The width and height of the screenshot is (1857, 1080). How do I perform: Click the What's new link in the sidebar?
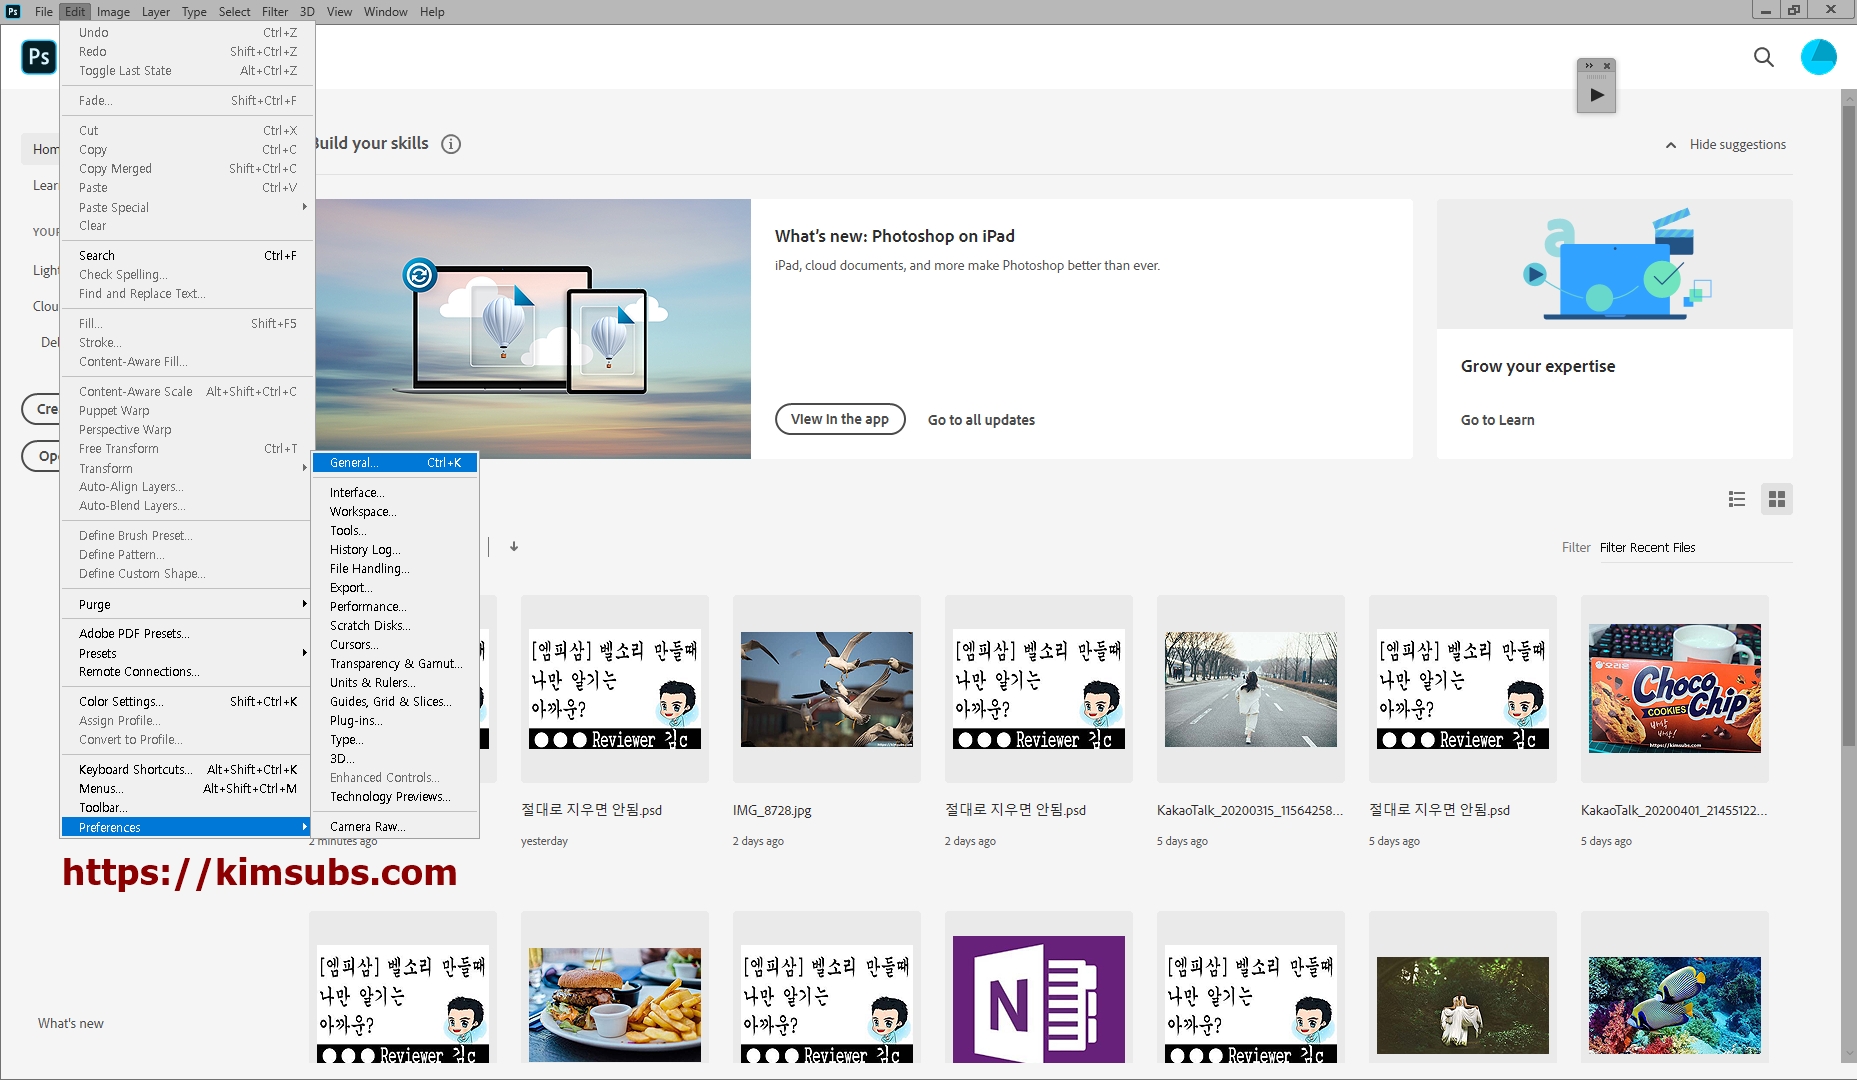click(71, 1024)
